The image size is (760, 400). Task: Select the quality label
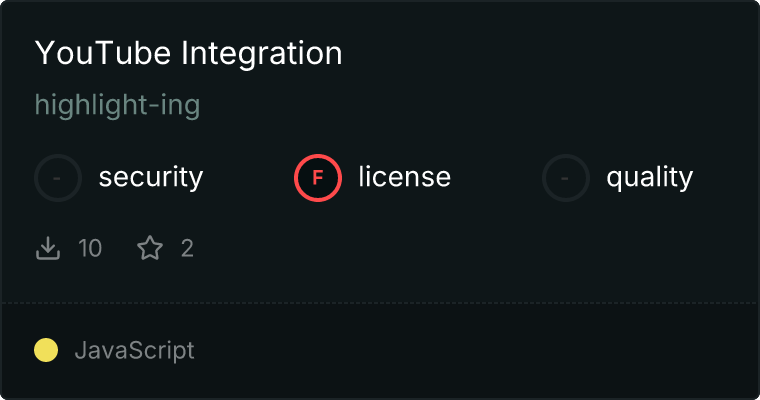pyautogui.click(x=649, y=178)
